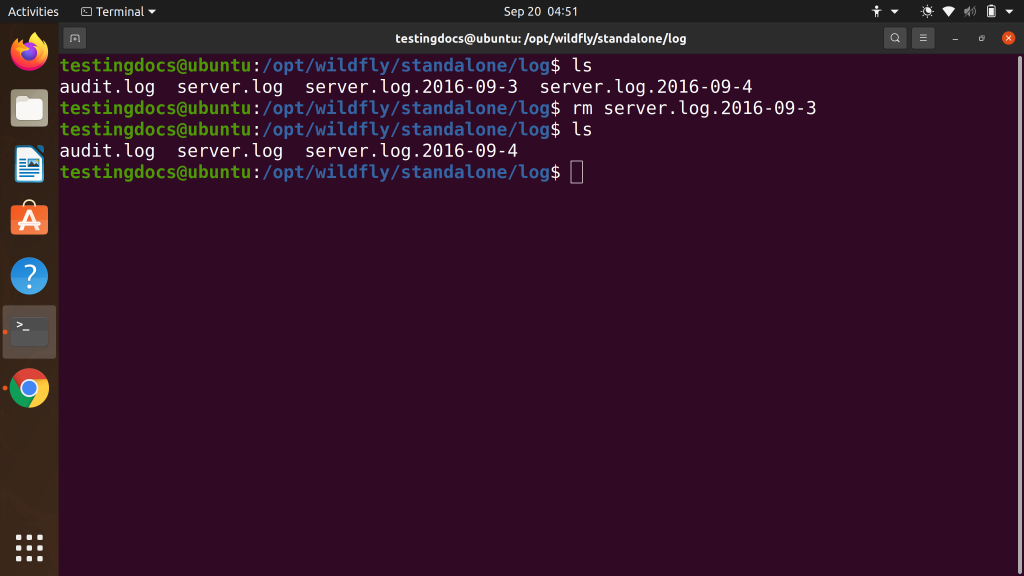Show the Applications grid
Image resolution: width=1024 pixels, height=576 pixels.
point(29,547)
